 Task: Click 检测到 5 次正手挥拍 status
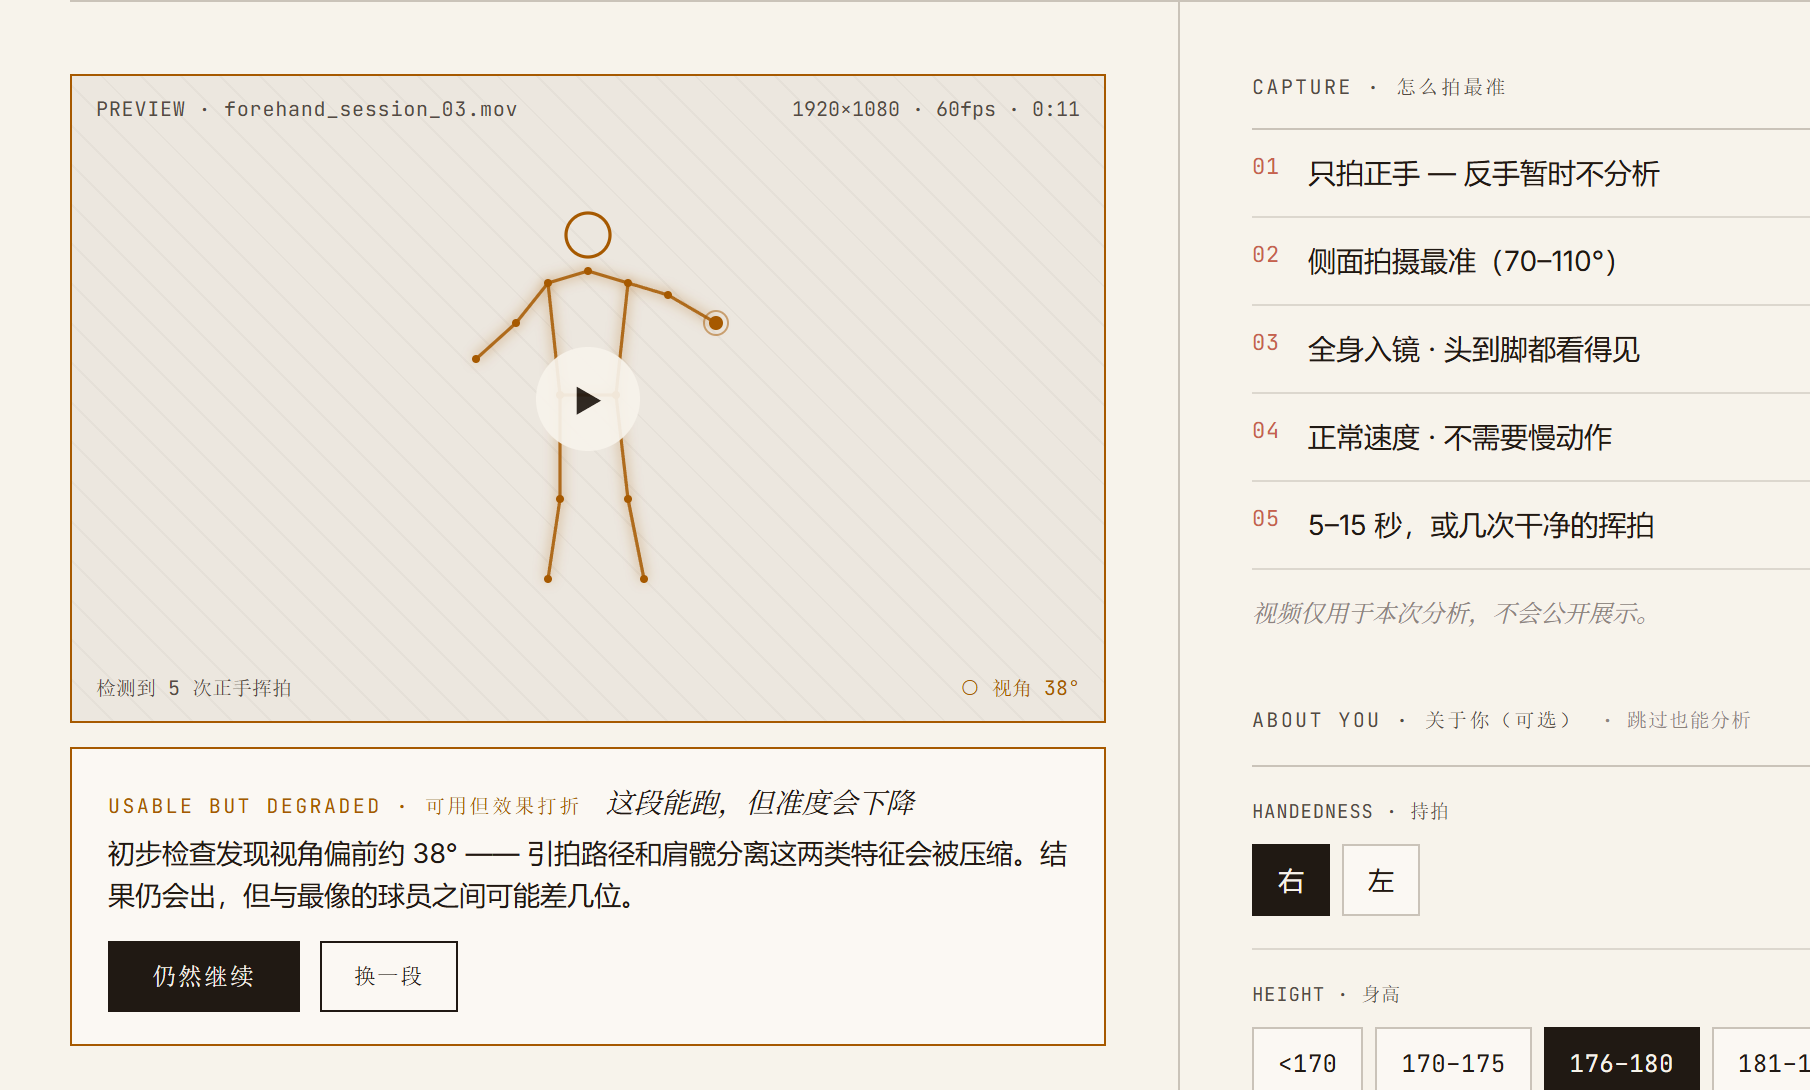click(x=194, y=688)
